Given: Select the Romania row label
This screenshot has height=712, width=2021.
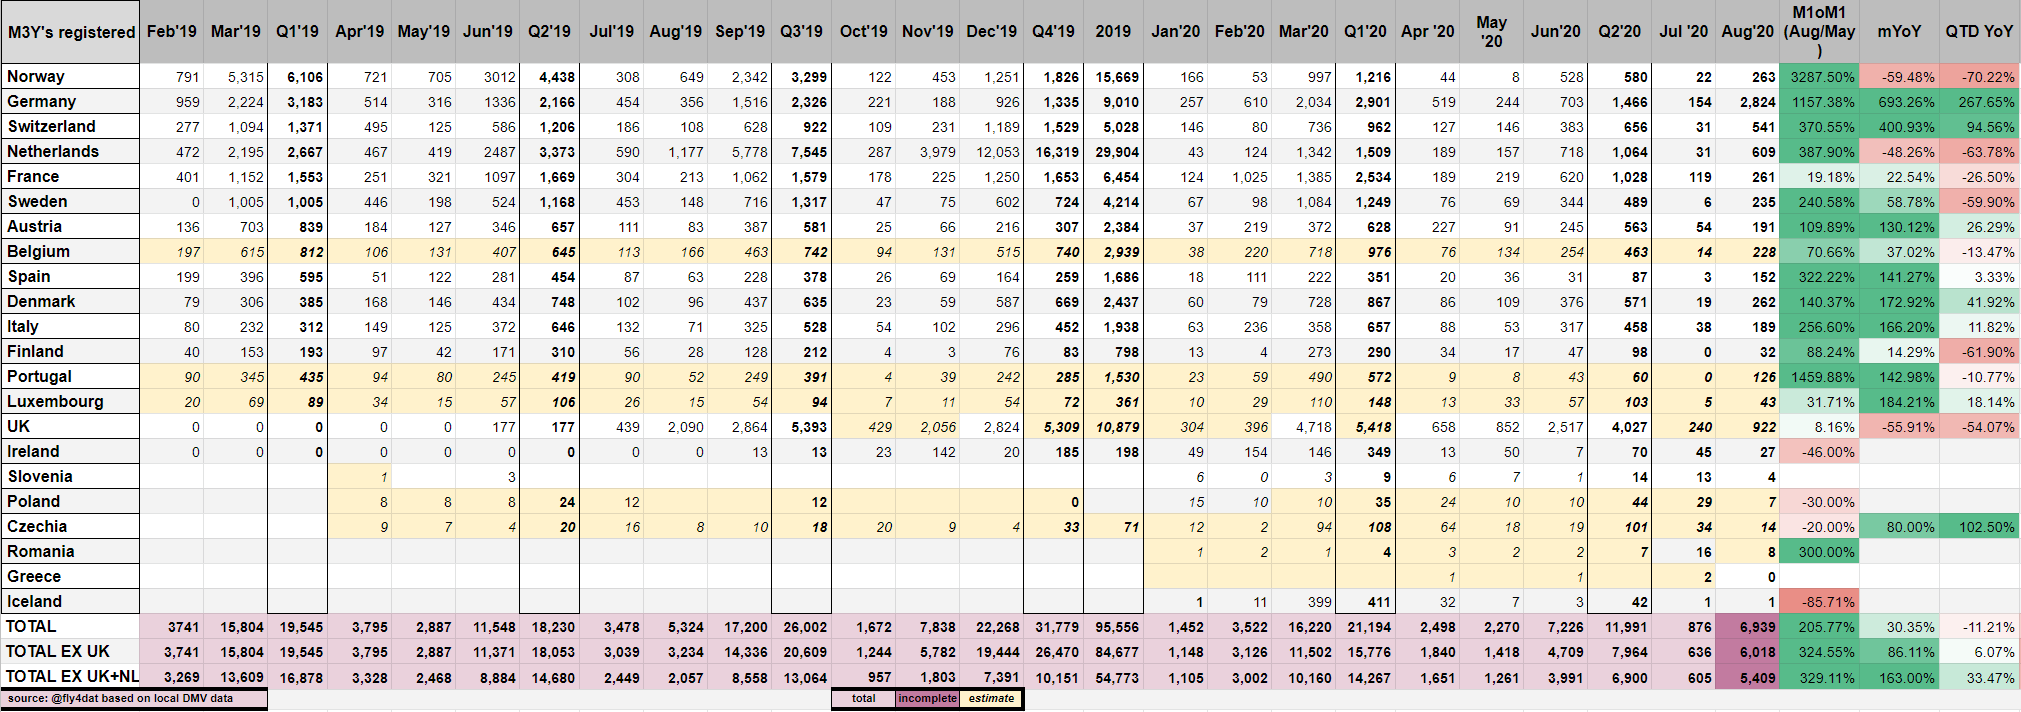Looking at the screenshot, I should click(70, 551).
